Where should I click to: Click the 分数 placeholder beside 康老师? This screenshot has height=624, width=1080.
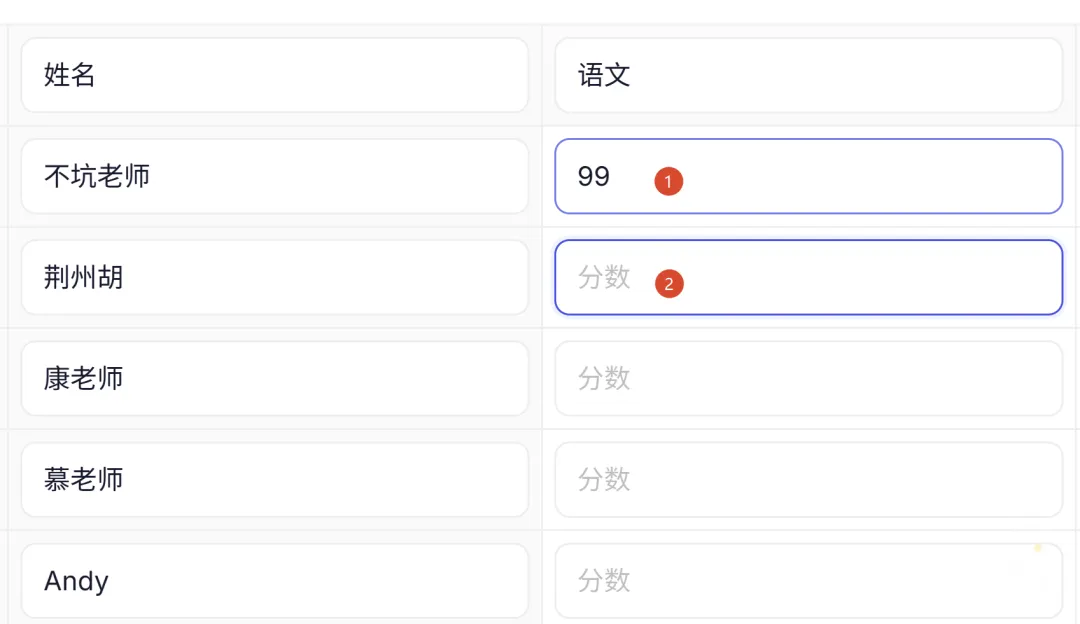tap(604, 378)
